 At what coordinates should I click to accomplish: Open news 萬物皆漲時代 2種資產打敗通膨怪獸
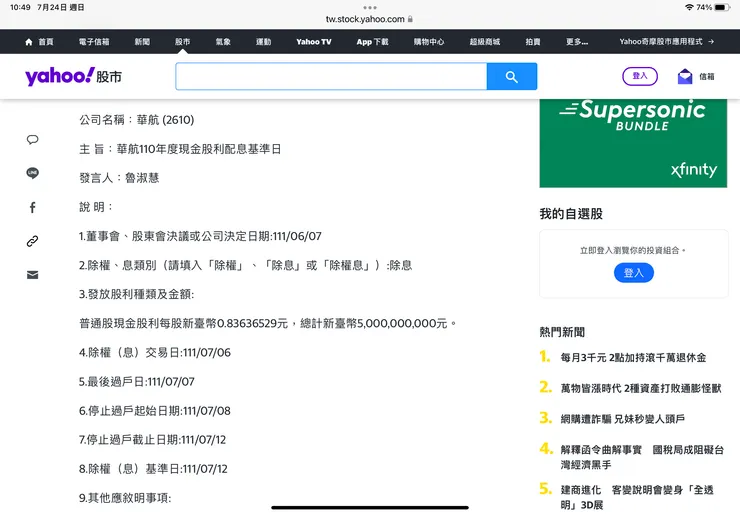[641, 388]
